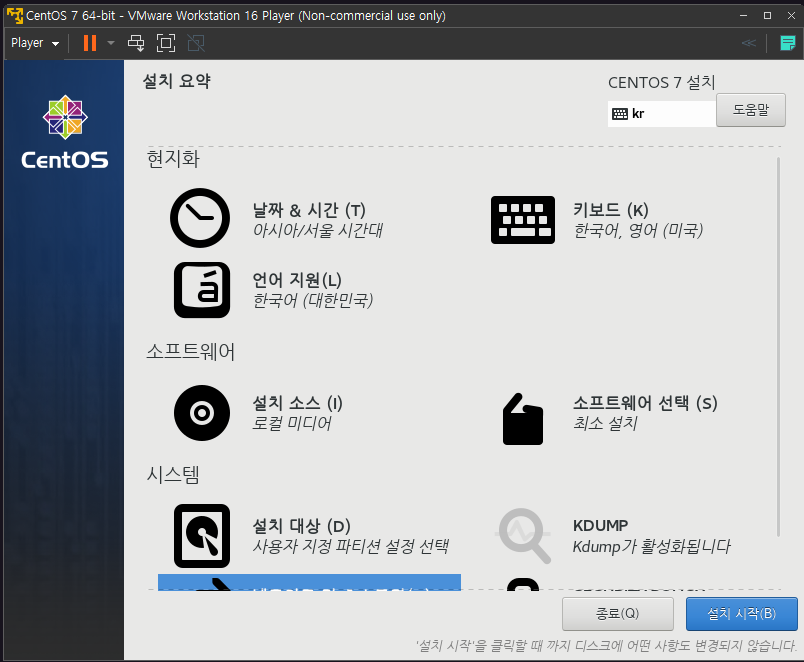Open the KDUMP settings

(600, 526)
